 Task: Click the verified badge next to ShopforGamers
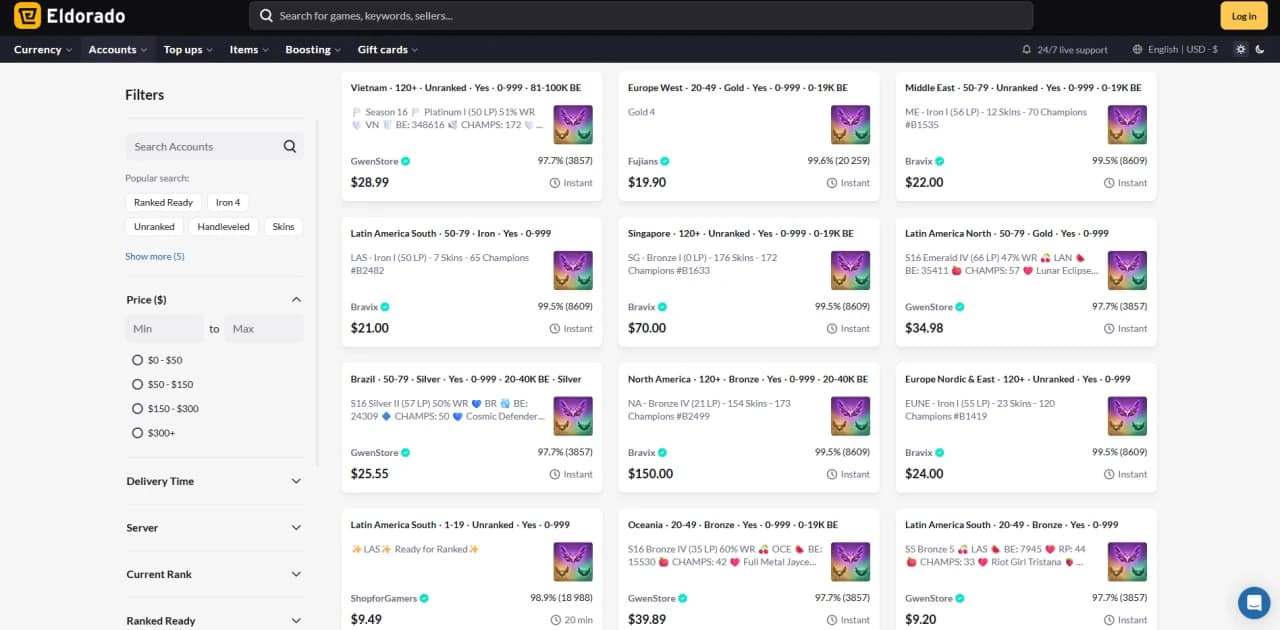[x=424, y=598]
